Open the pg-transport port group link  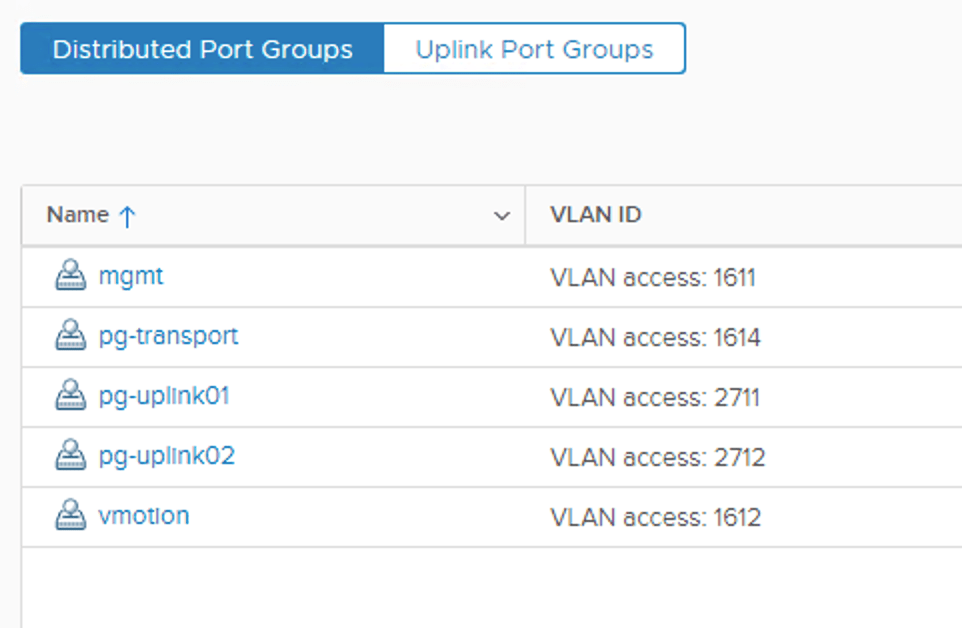168,336
